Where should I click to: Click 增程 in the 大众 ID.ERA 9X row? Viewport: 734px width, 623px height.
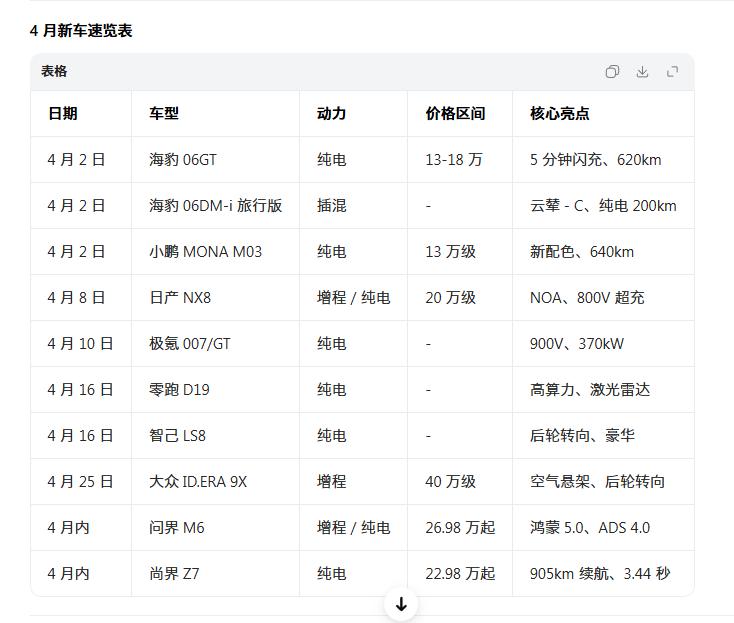click(x=331, y=482)
